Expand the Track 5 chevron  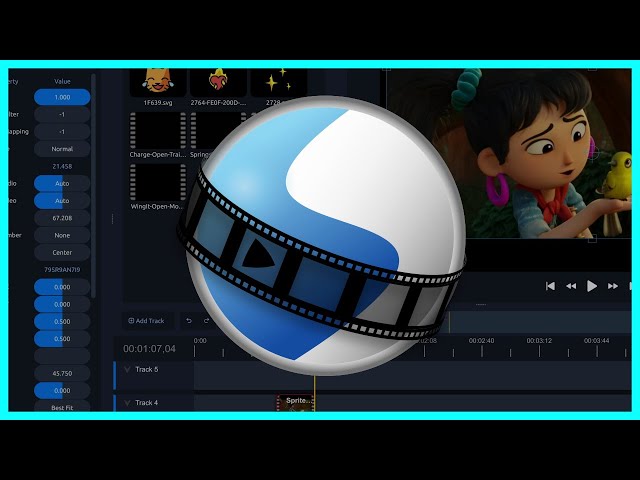click(x=127, y=370)
